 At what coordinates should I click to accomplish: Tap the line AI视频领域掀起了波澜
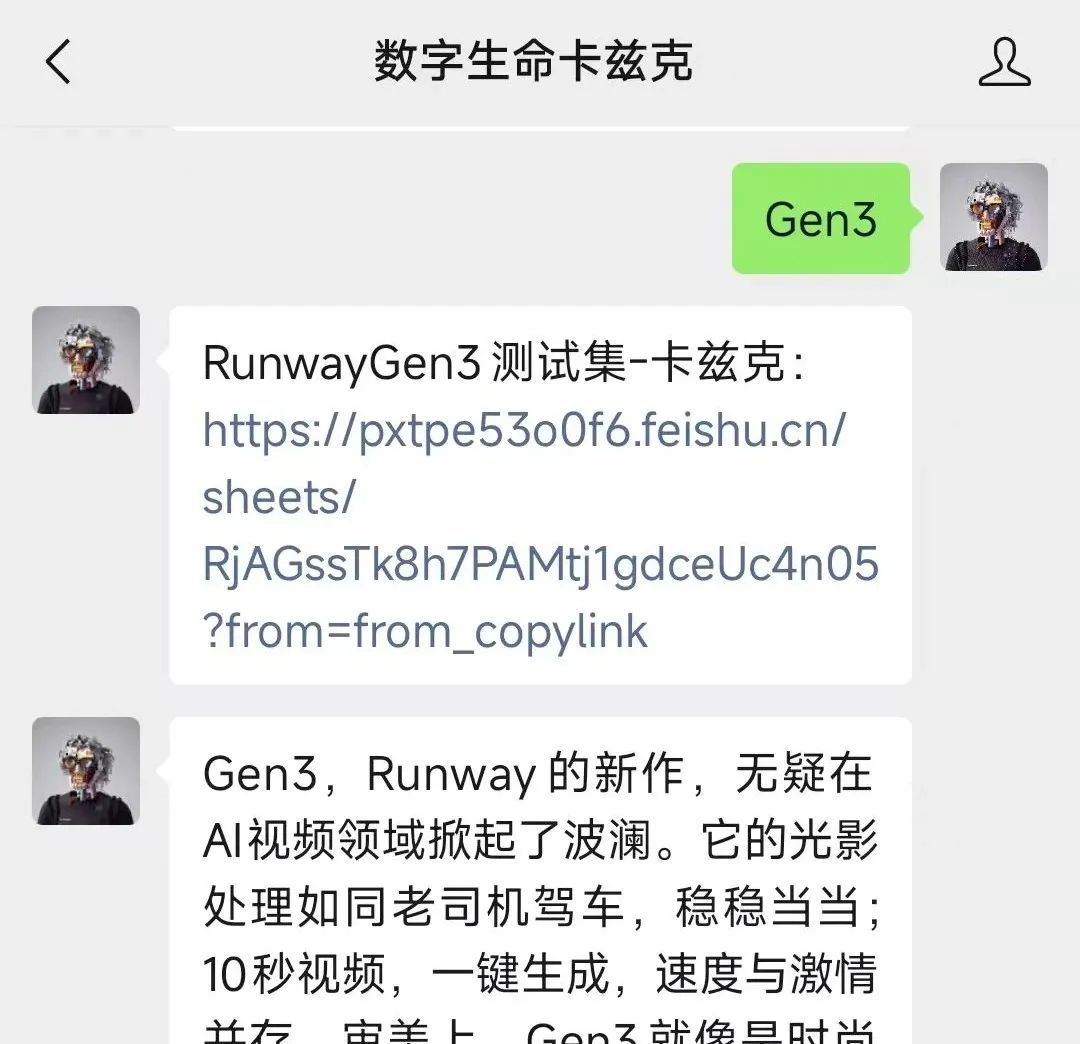541,840
